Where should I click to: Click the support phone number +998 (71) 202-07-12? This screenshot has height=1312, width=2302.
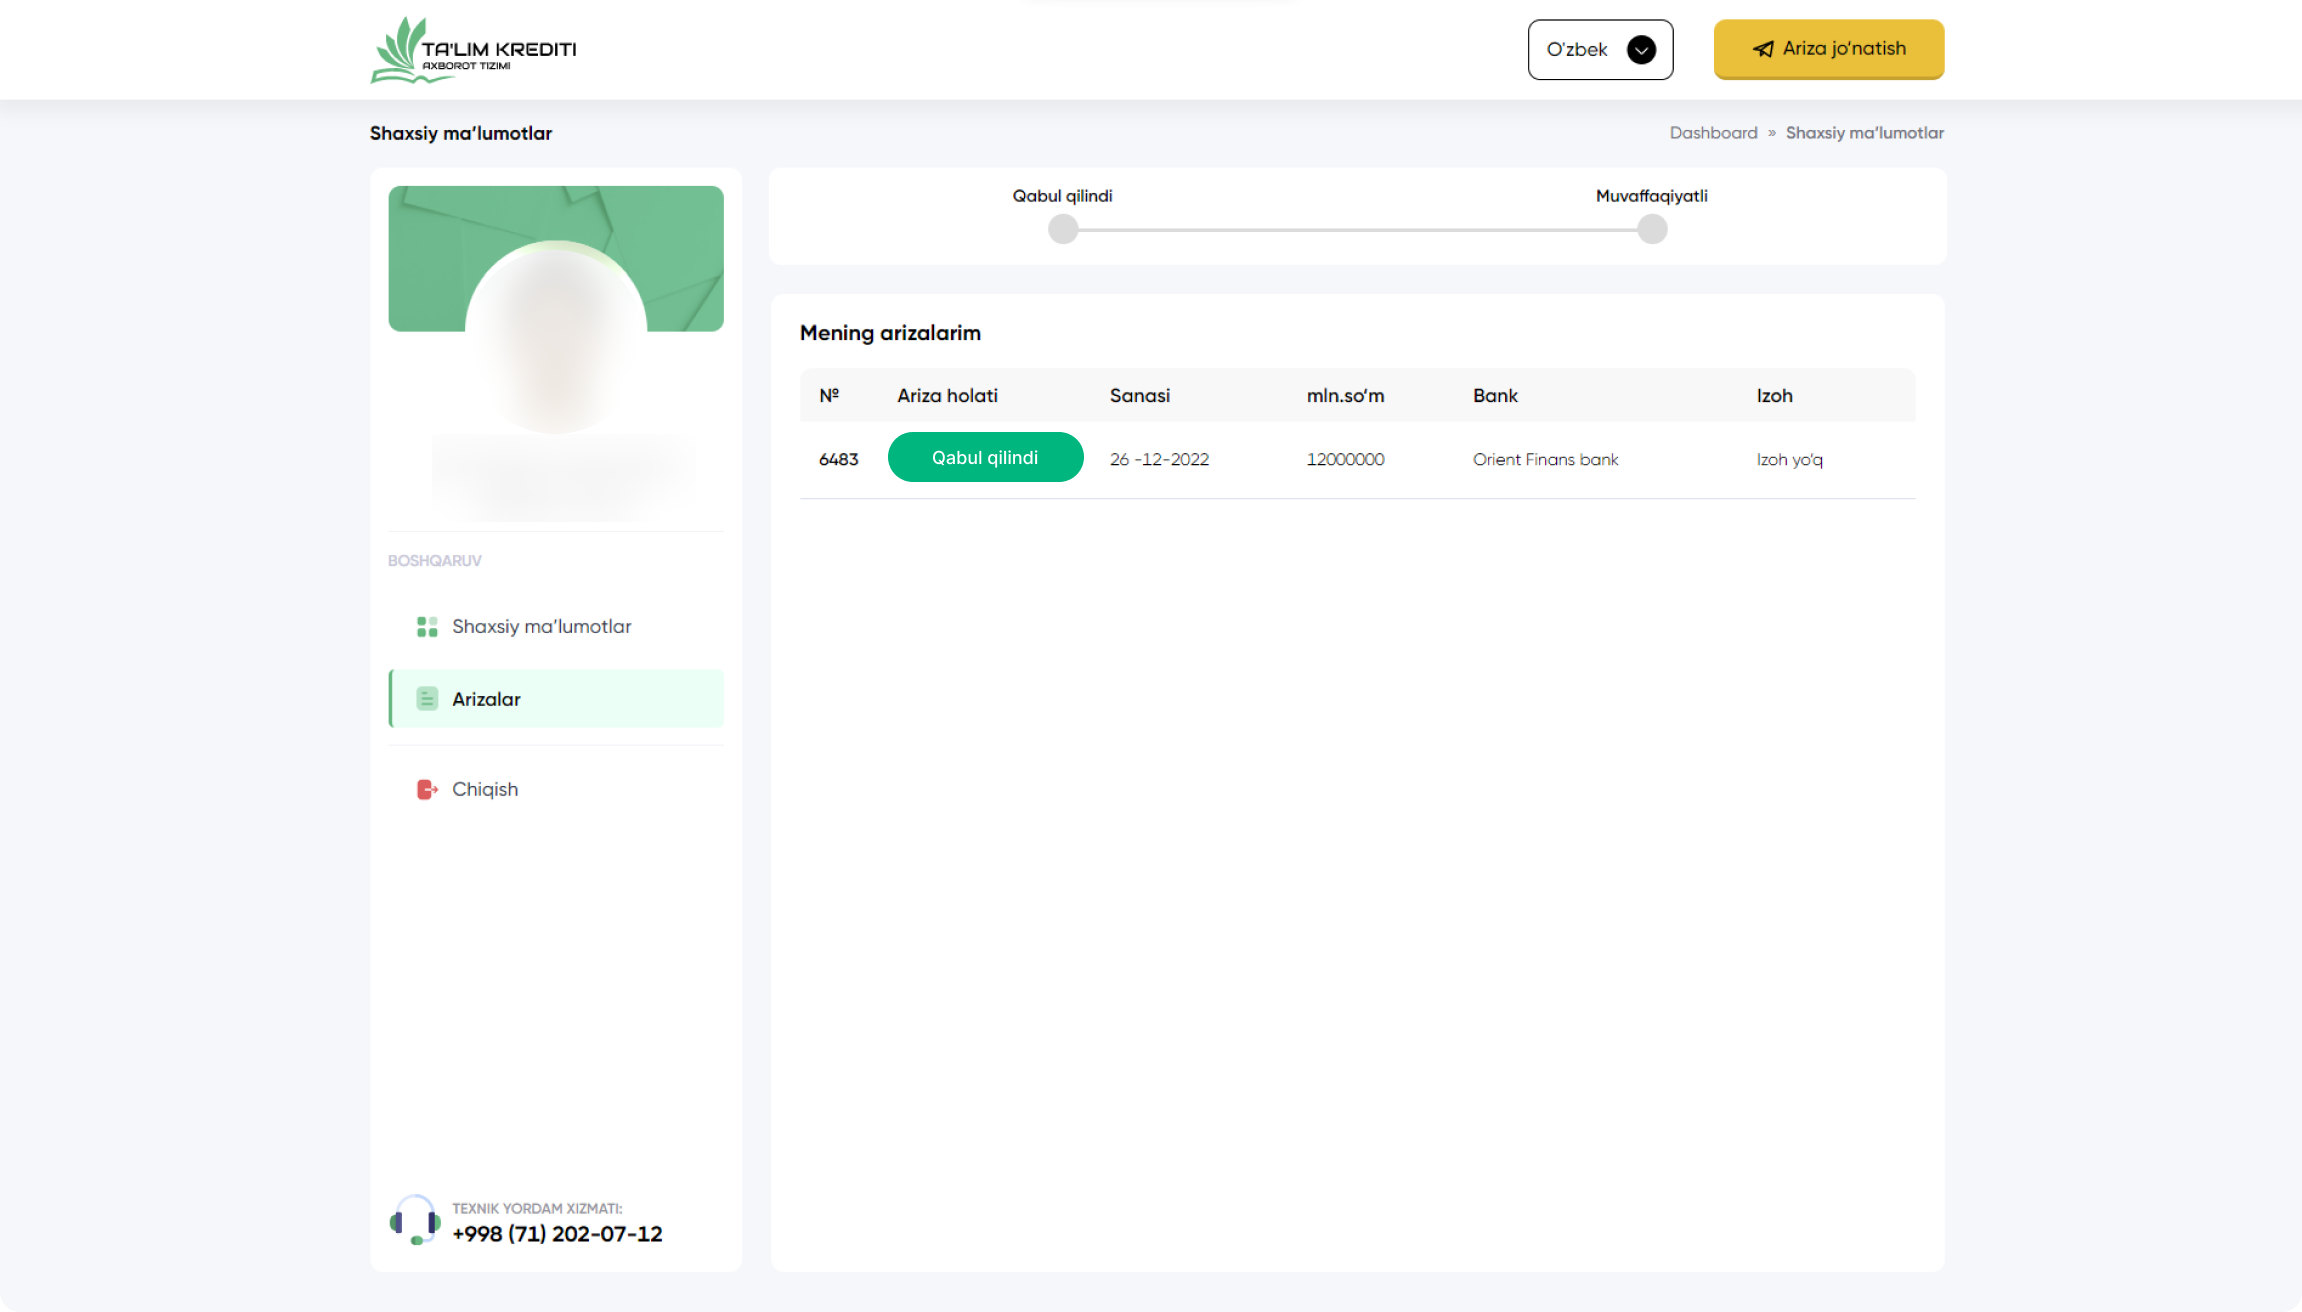coord(557,1234)
